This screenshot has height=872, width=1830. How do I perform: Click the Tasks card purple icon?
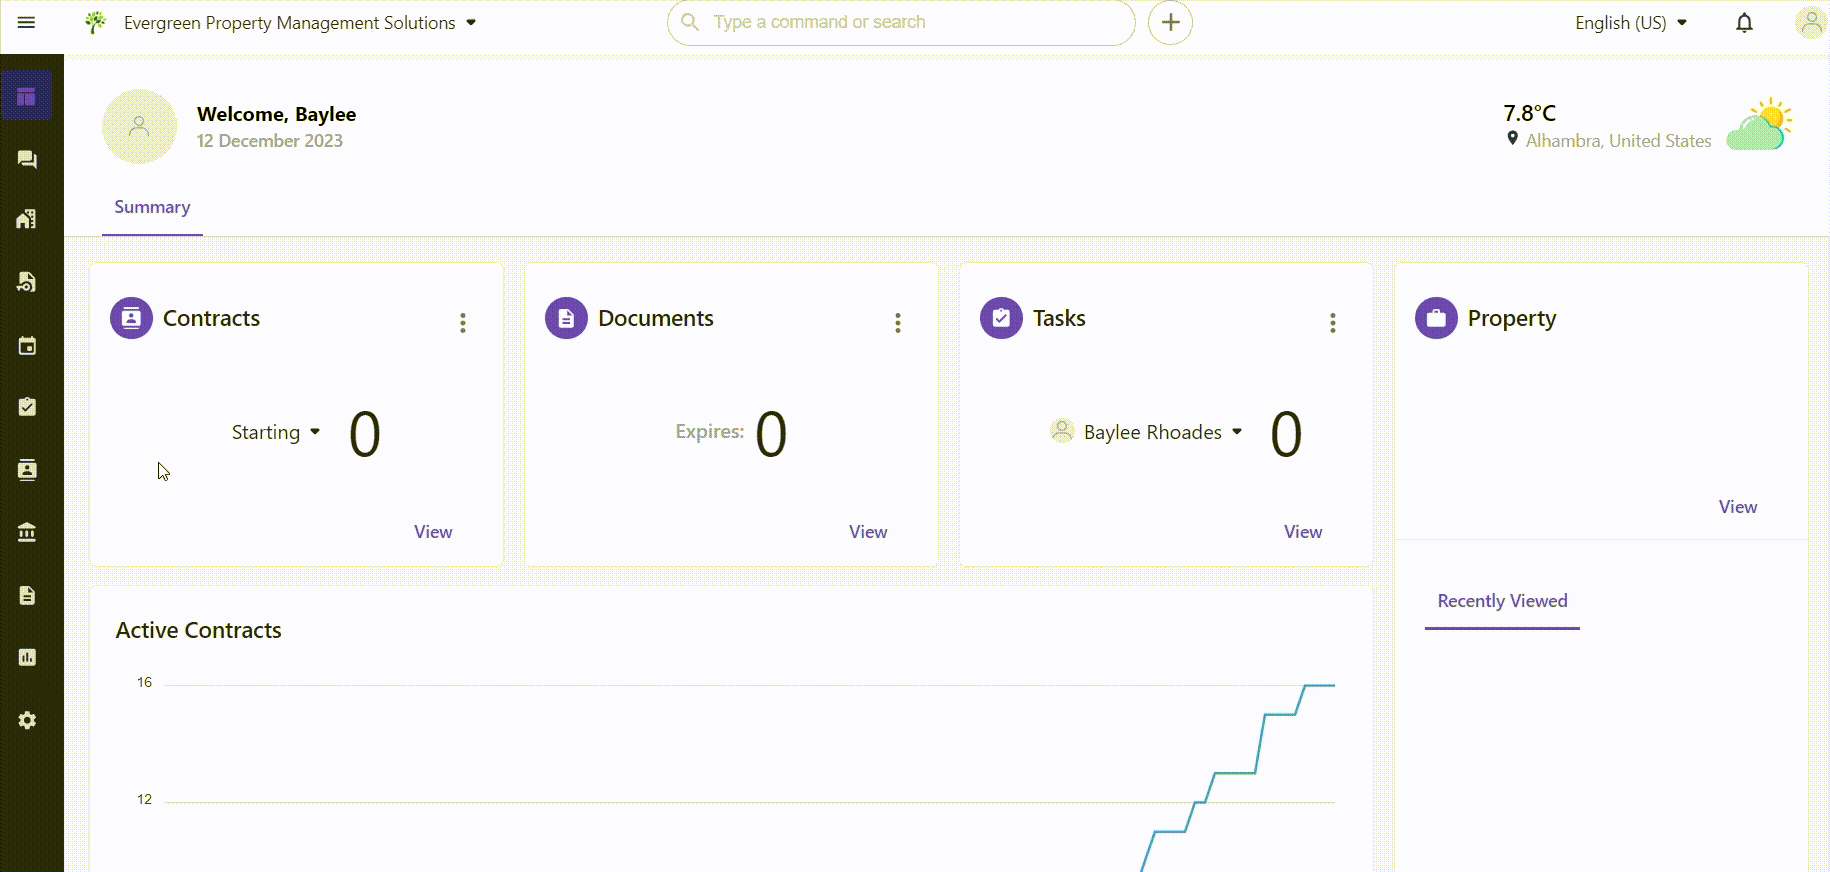tap(1001, 318)
